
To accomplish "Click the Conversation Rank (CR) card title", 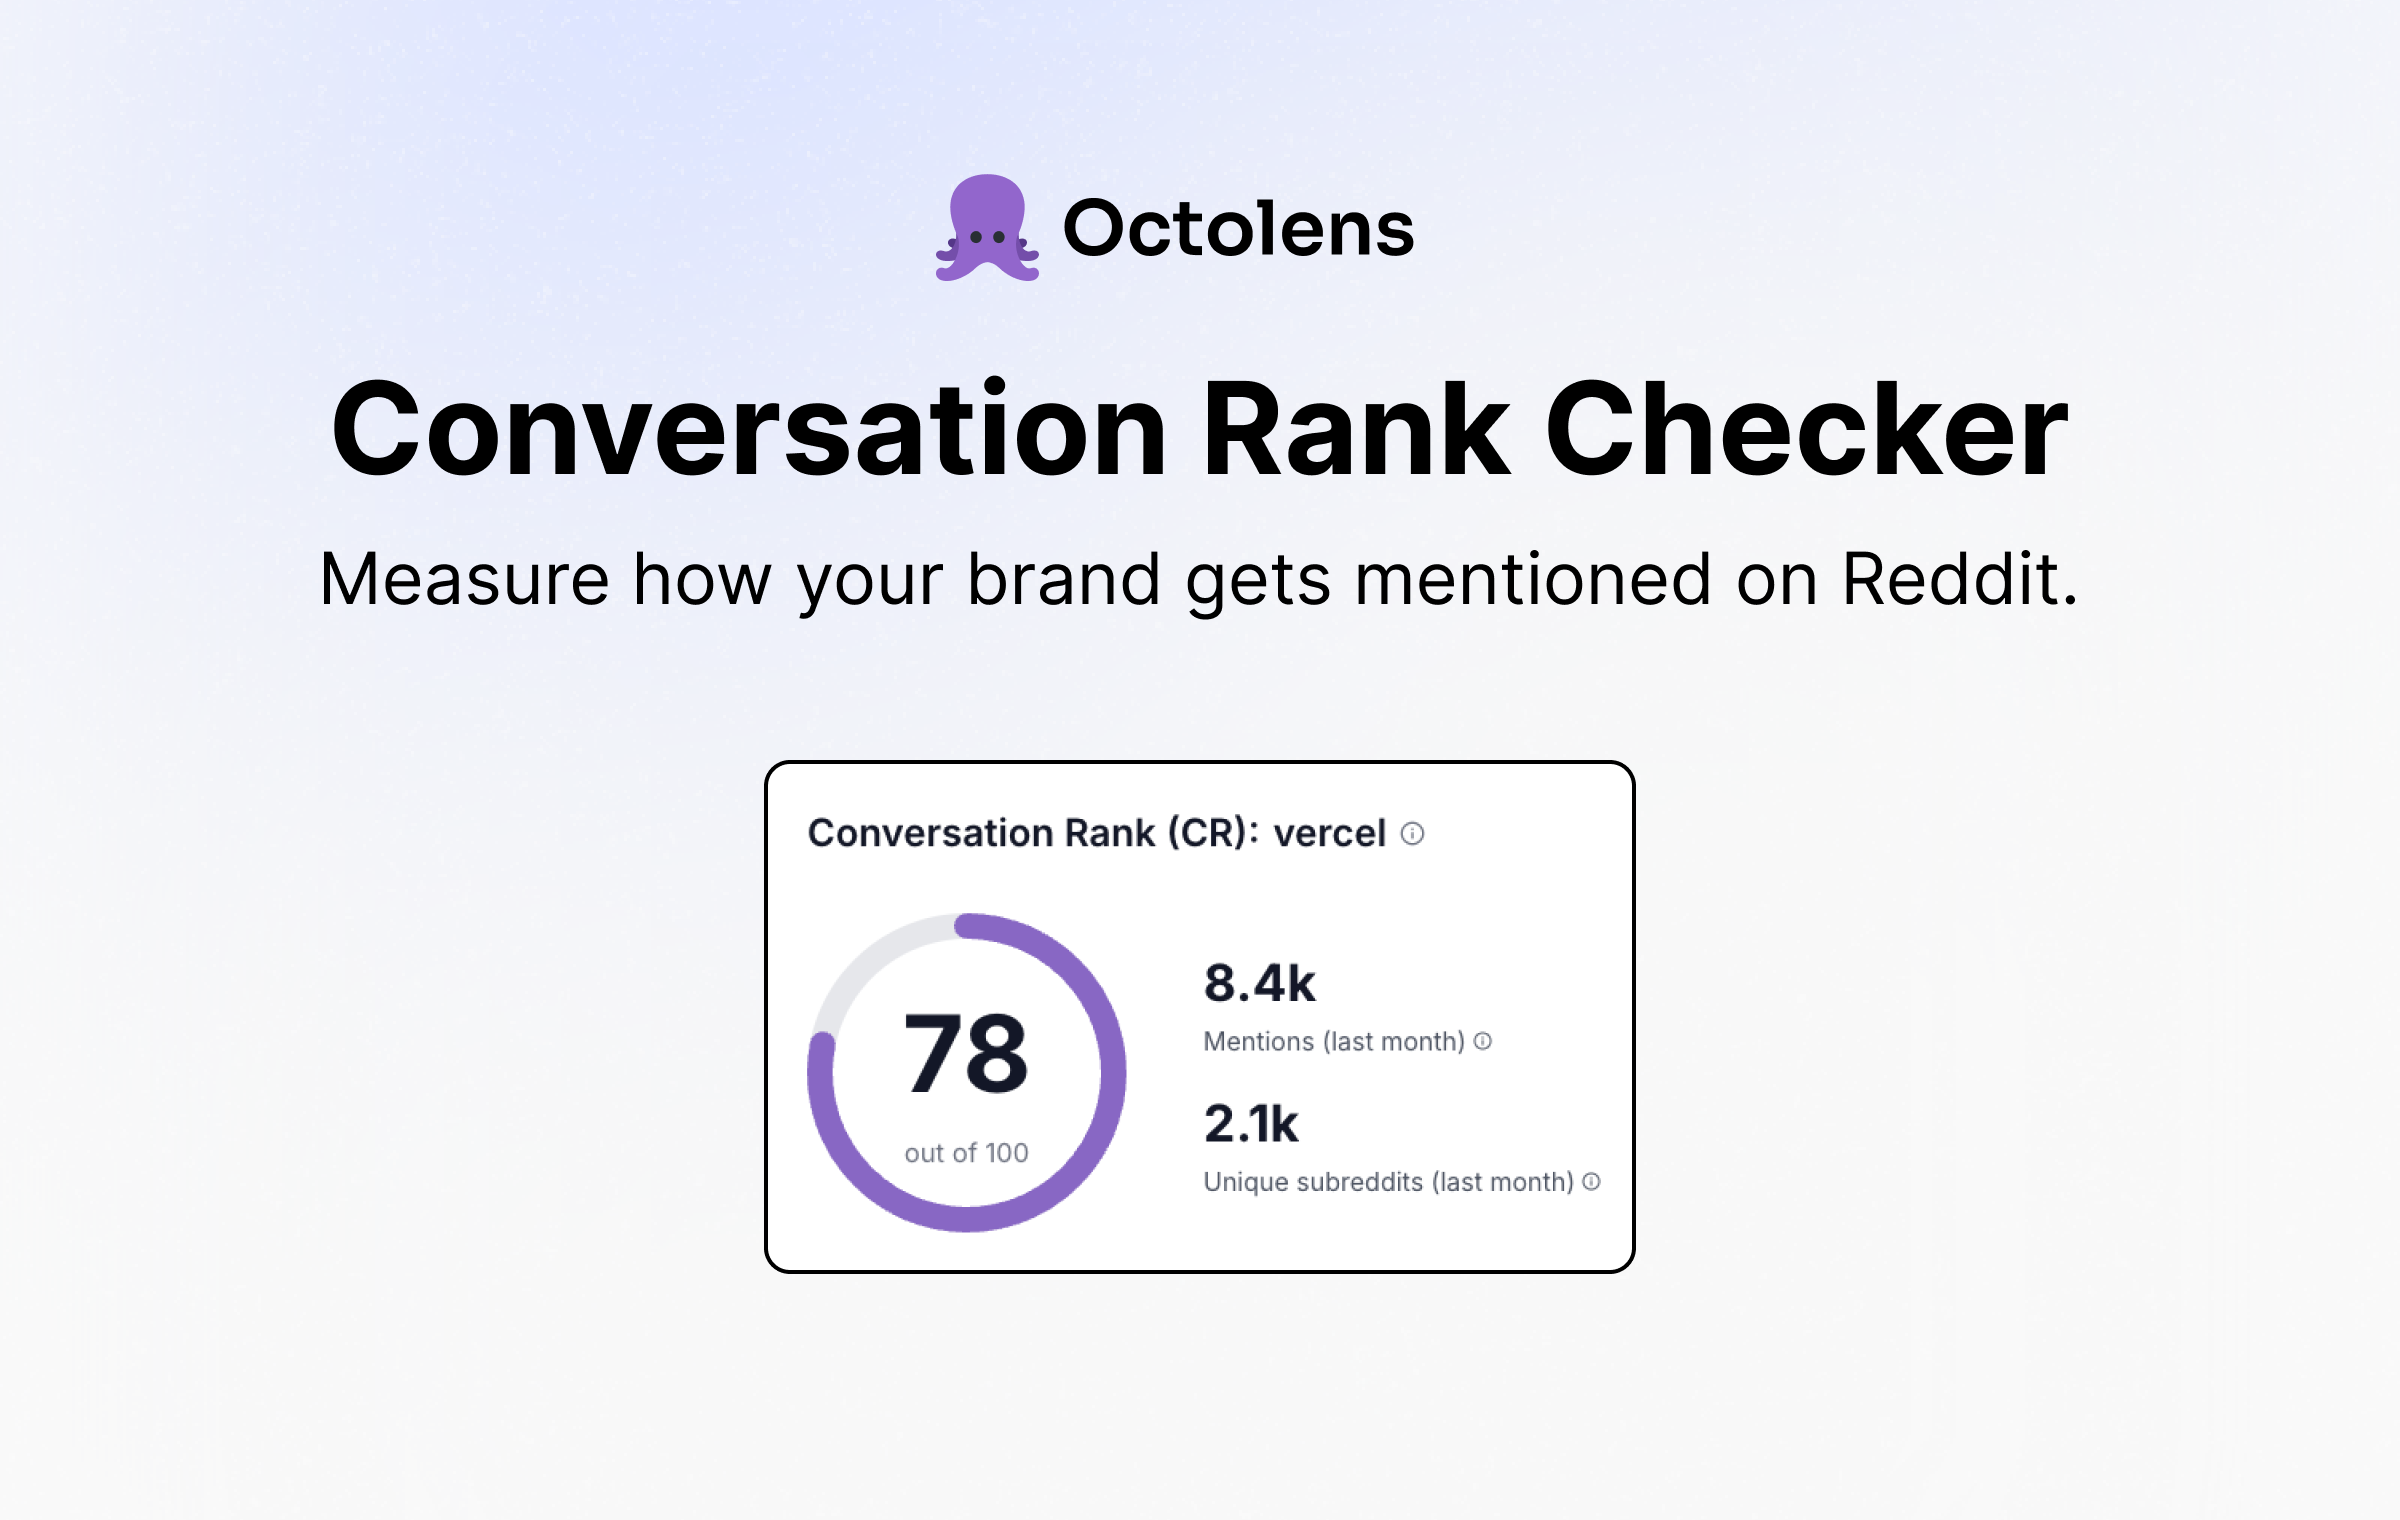I will pos(1033,833).
